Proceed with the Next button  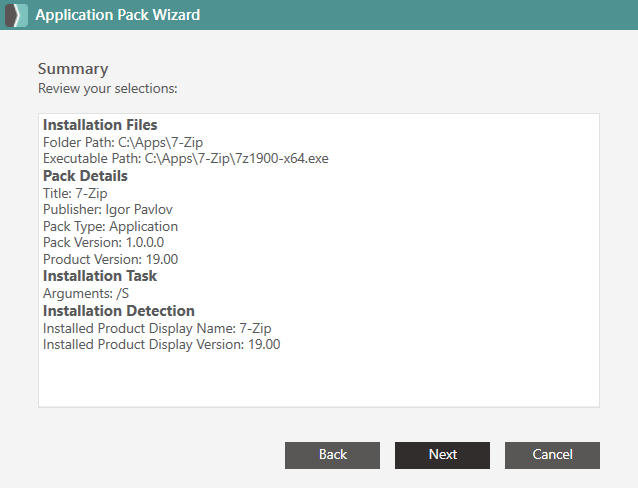click(442, 455)
